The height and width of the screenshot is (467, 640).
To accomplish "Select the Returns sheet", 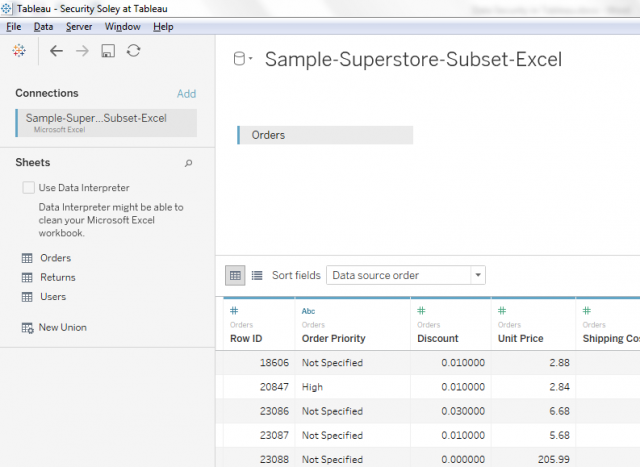I will click(x=58, y=278).
